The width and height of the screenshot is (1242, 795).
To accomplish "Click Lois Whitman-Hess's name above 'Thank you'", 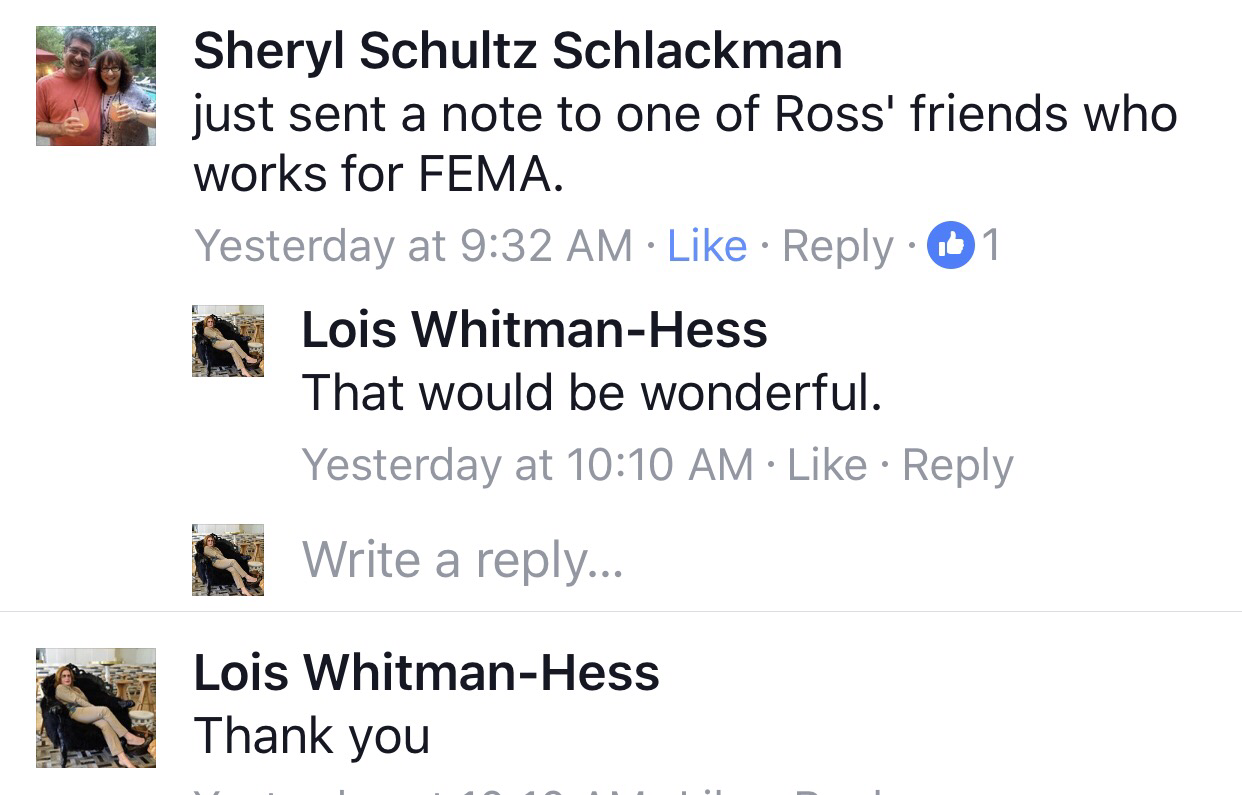I will (x=426, y=672).
